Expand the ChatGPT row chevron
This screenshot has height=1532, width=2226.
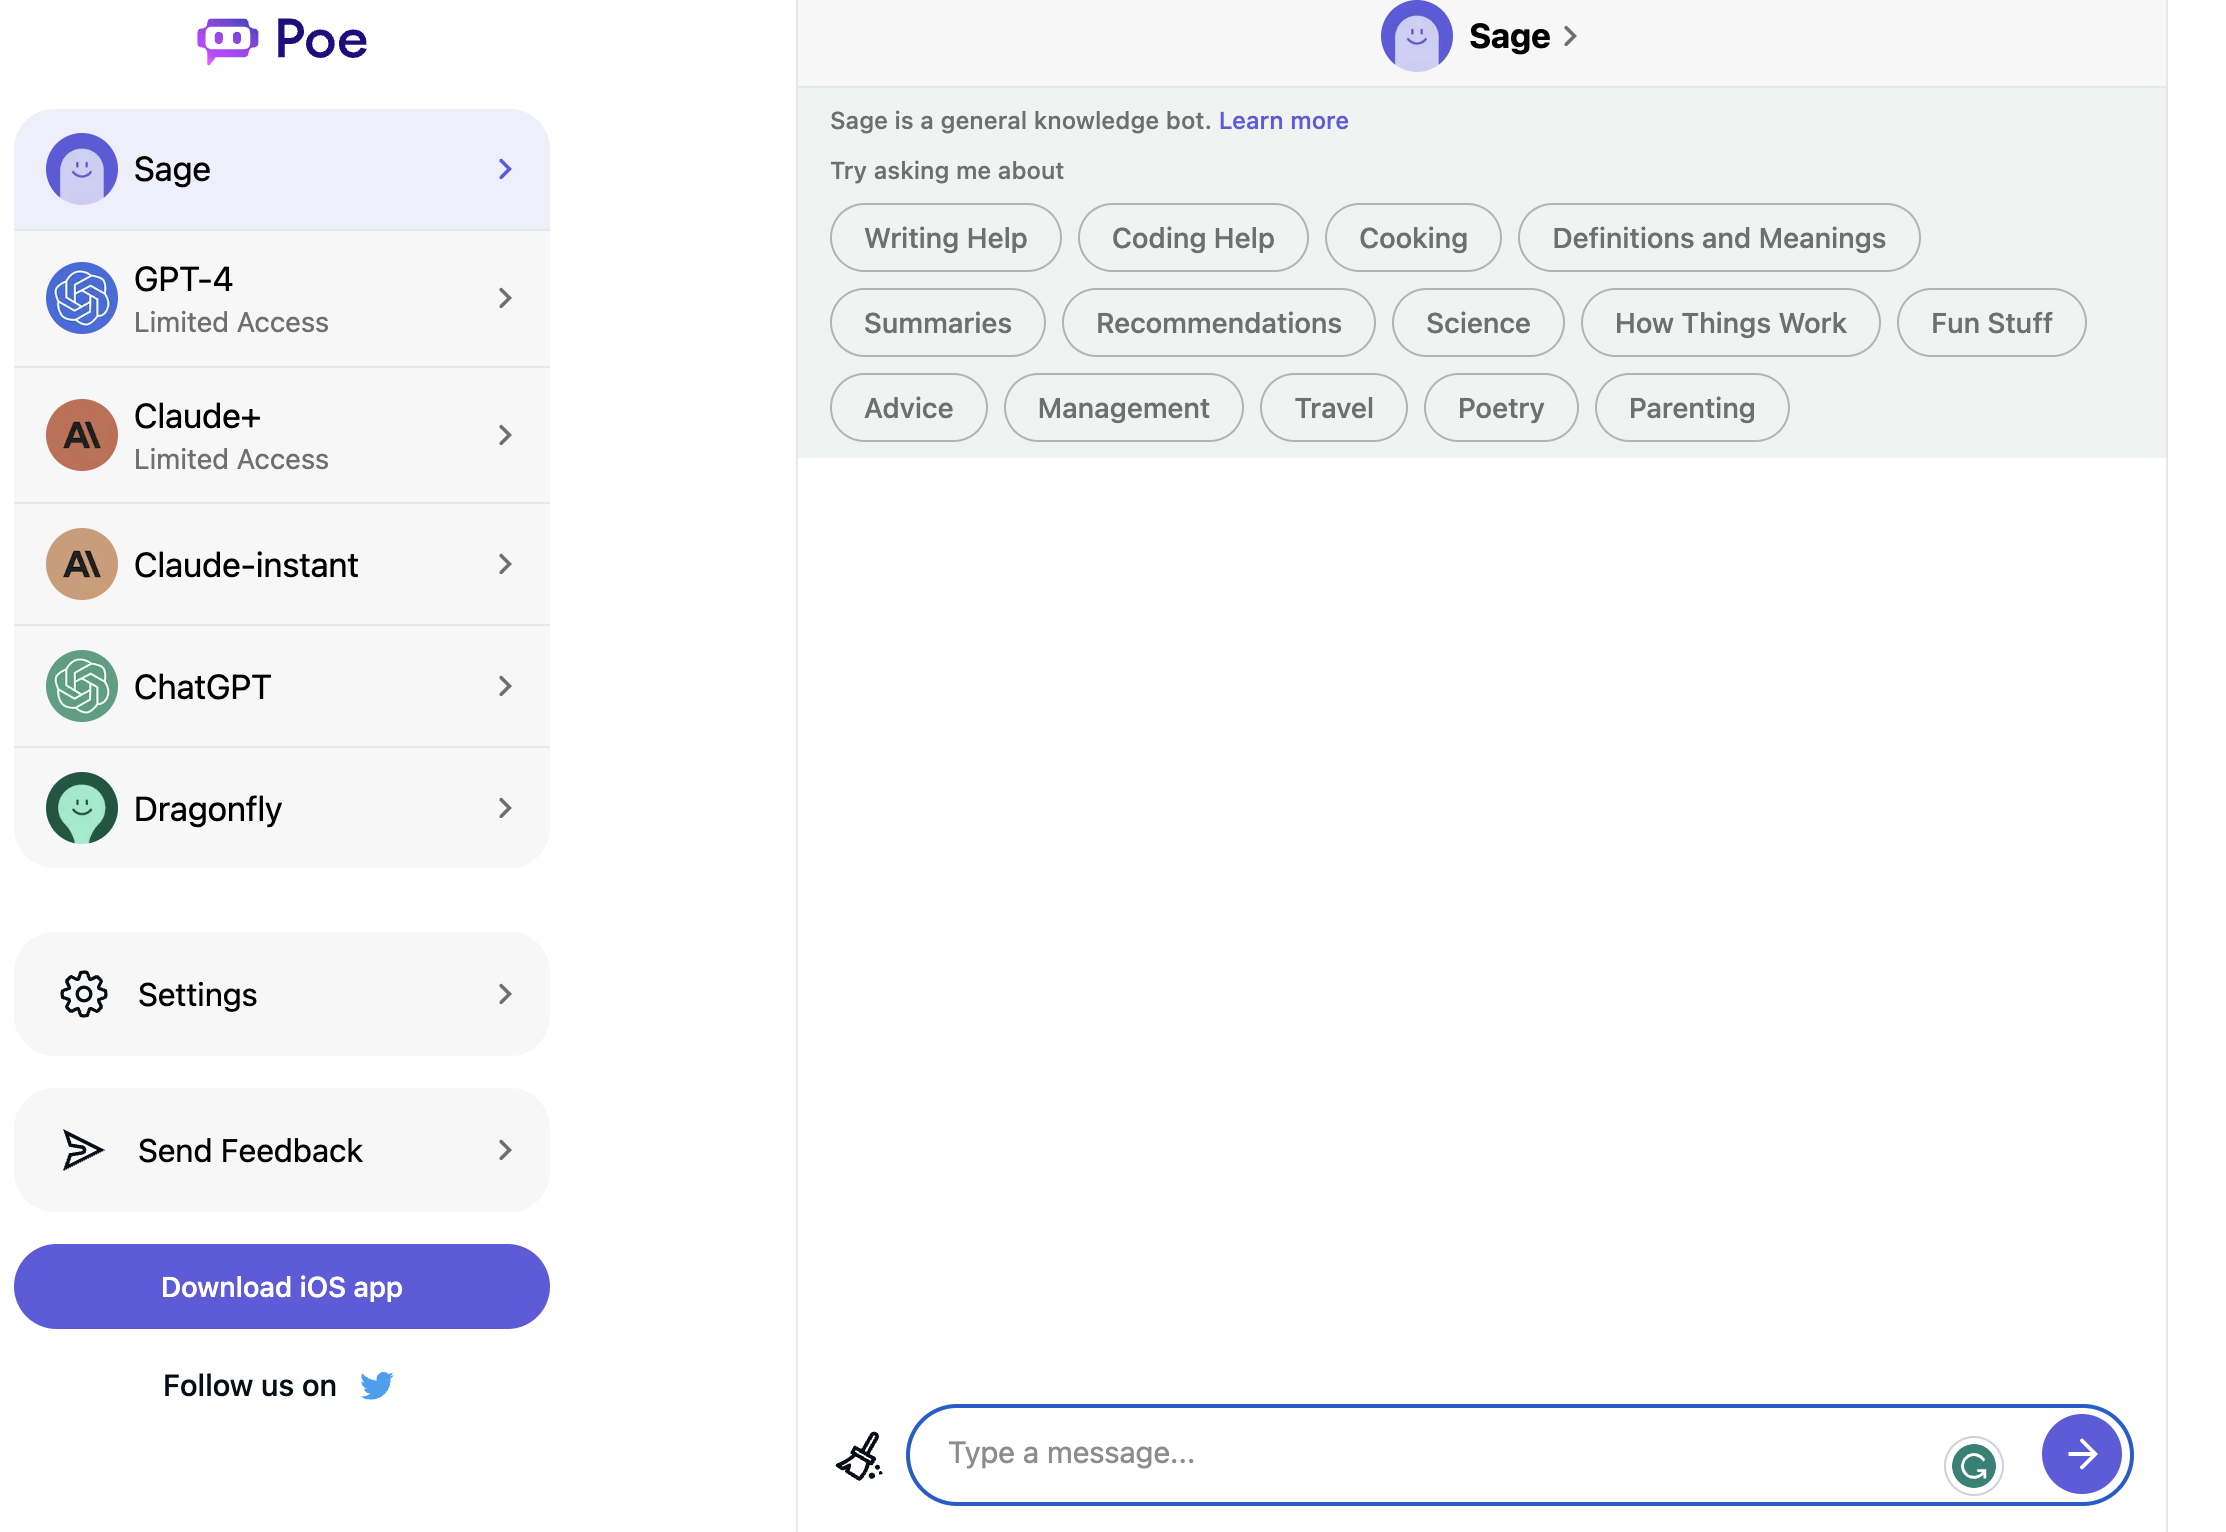(505, 686)
